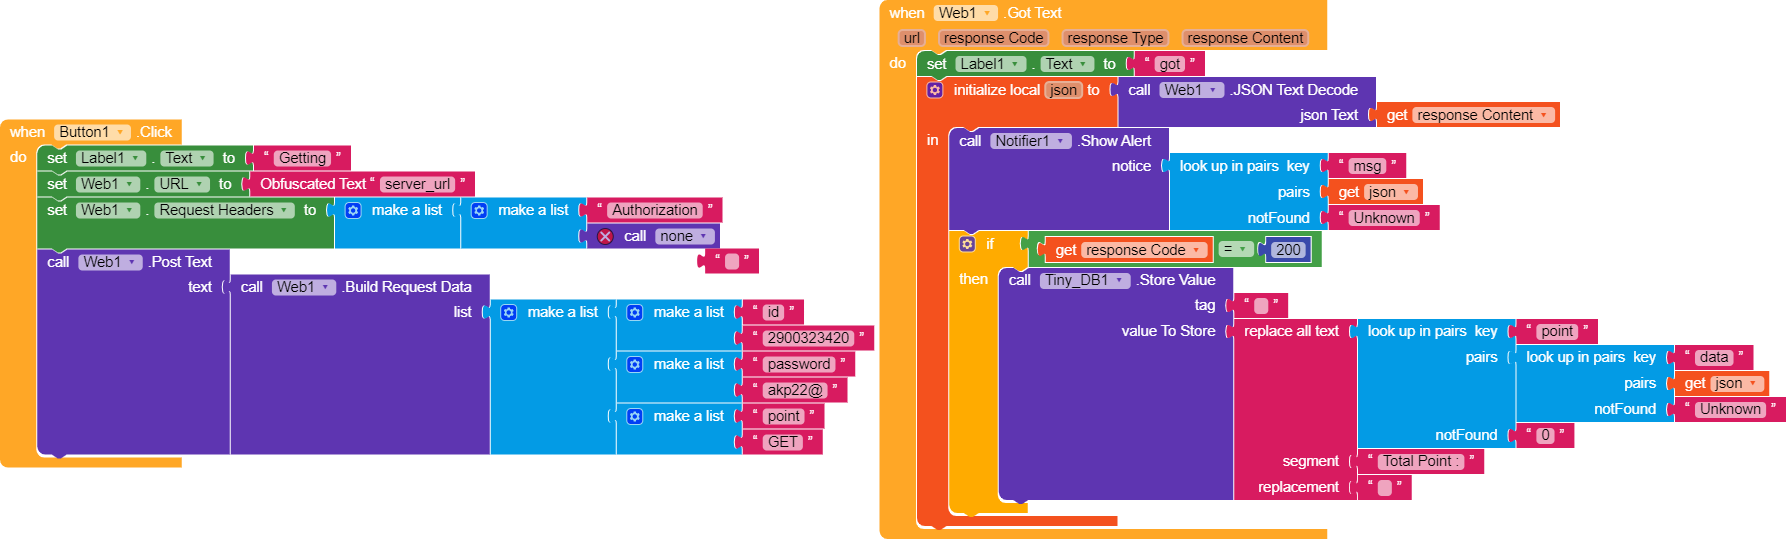Click the number 200 value field

pos(1288,250)
